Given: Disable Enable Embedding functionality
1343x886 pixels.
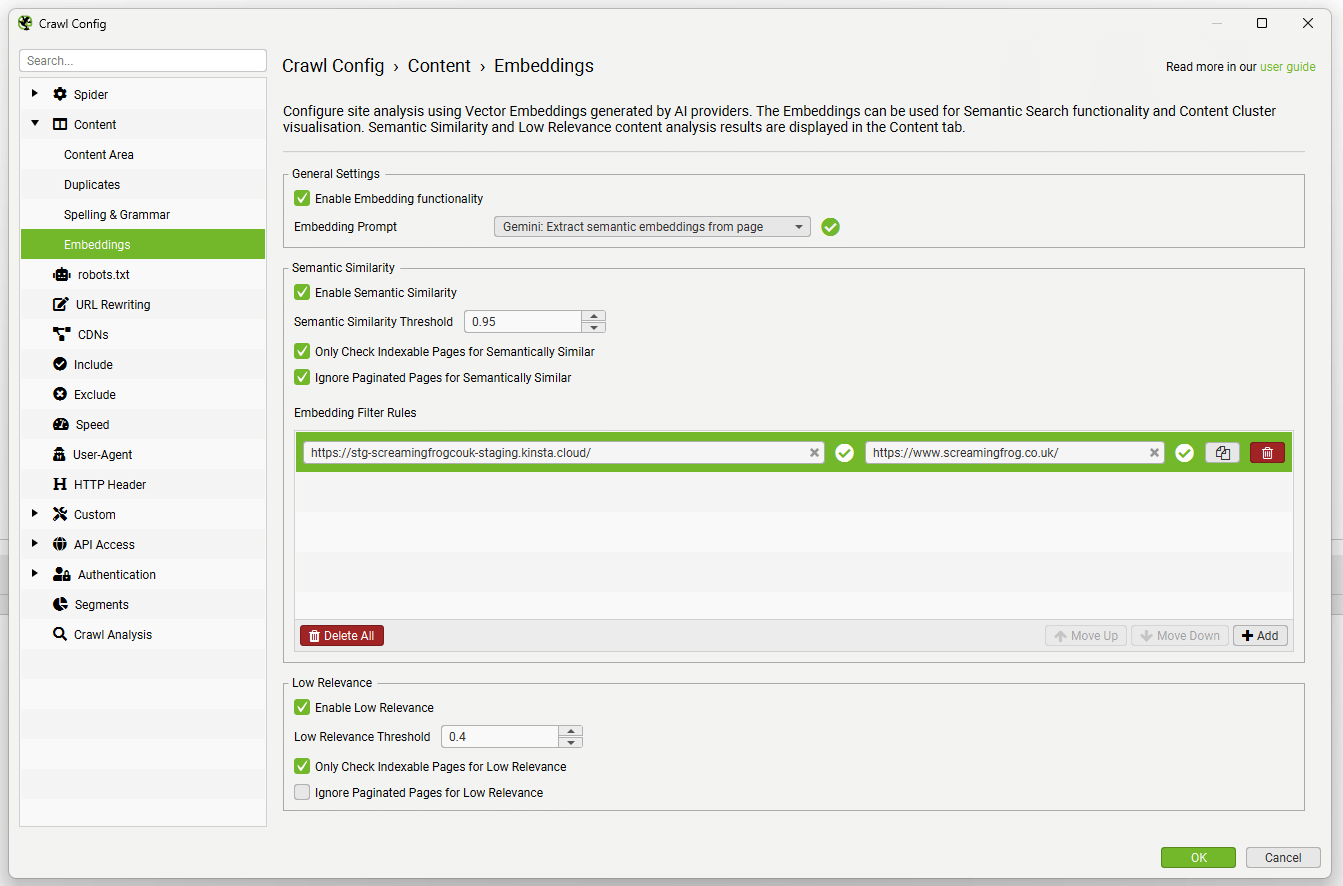Looking at the screenshot, I should tap(302, 198).
